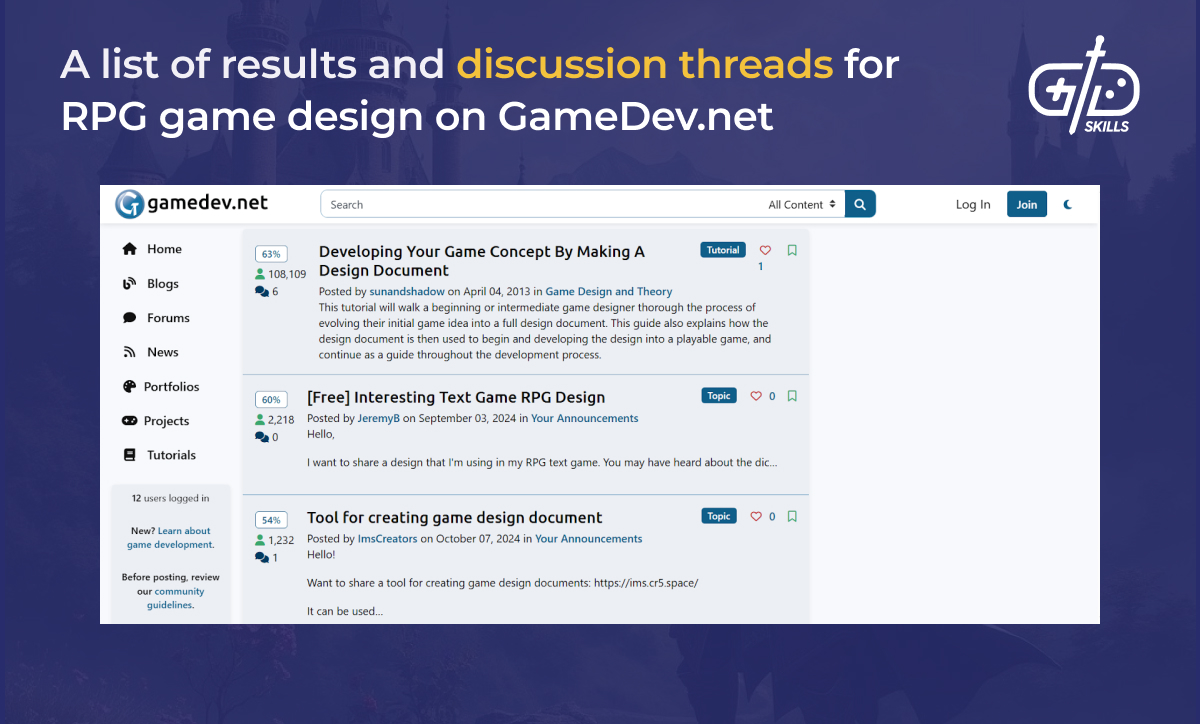Viewport: 1200px width, 724px height.
Task: Open [Free] Interesting Text Game RPG Design
Action: 456,397
